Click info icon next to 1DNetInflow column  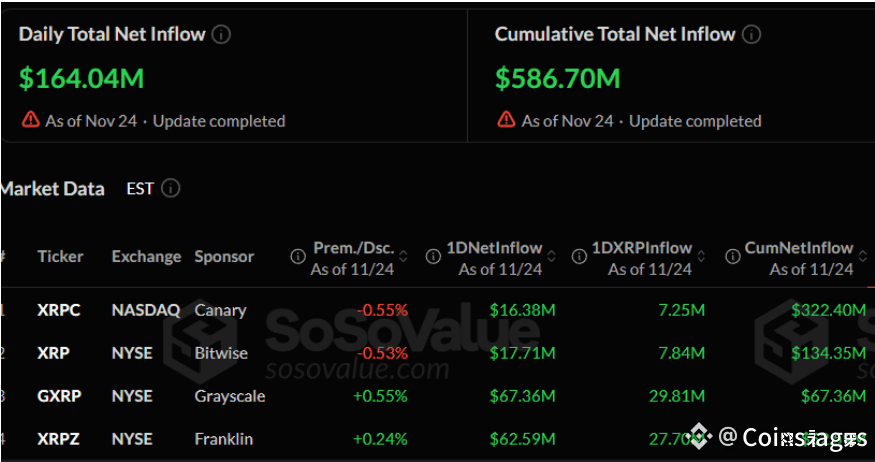[x=432, y=257]
